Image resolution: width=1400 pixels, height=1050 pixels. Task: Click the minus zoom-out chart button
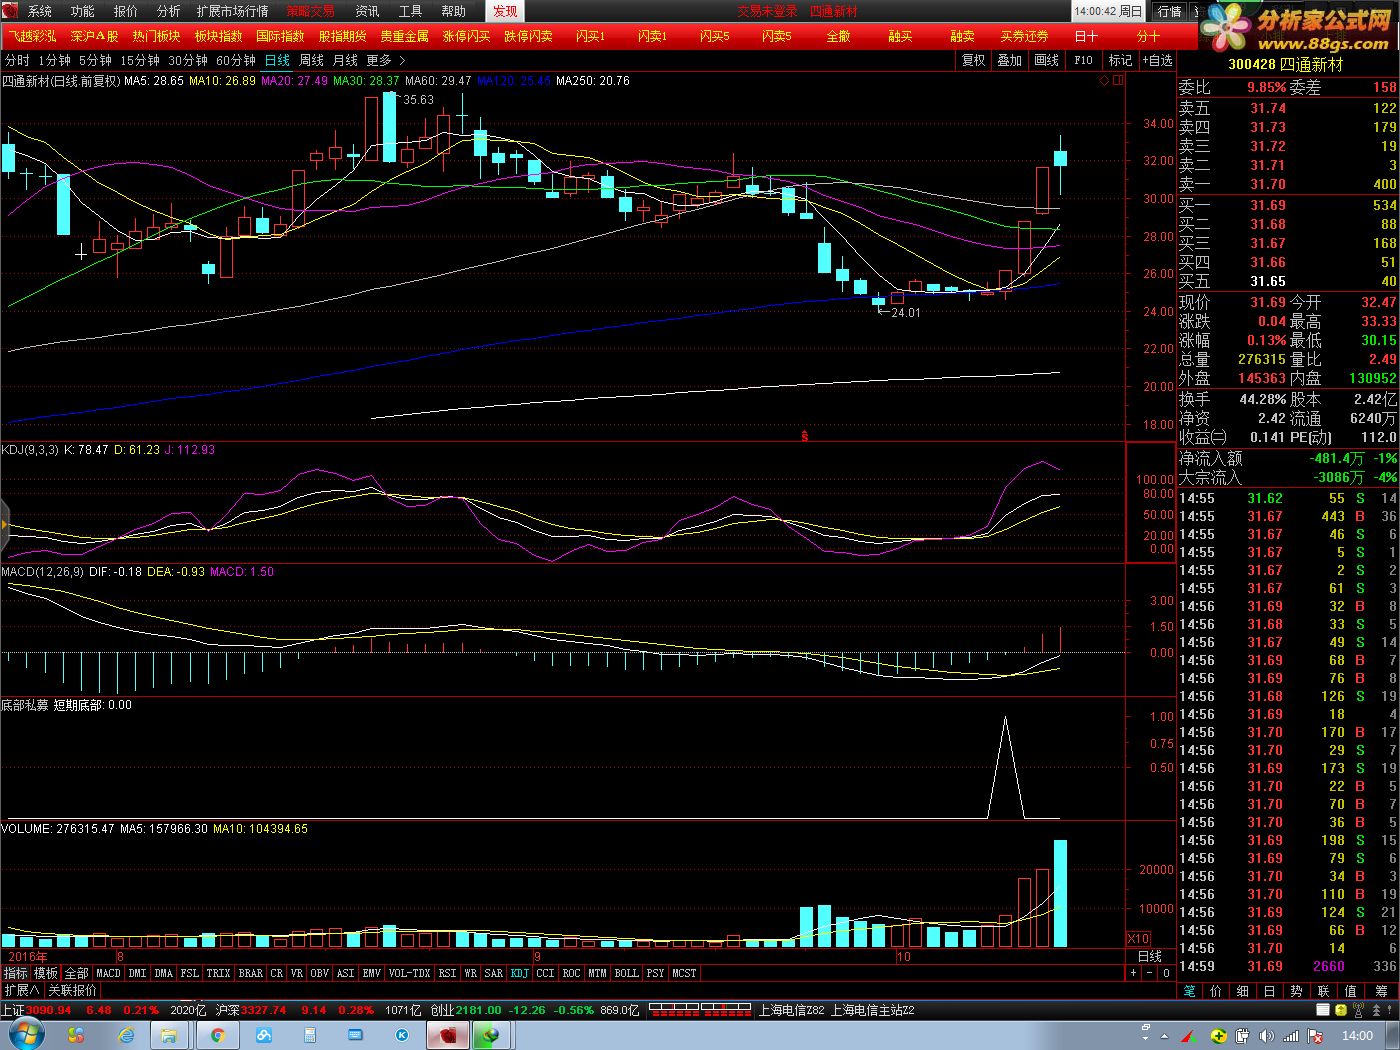[x=1149, y=973]
